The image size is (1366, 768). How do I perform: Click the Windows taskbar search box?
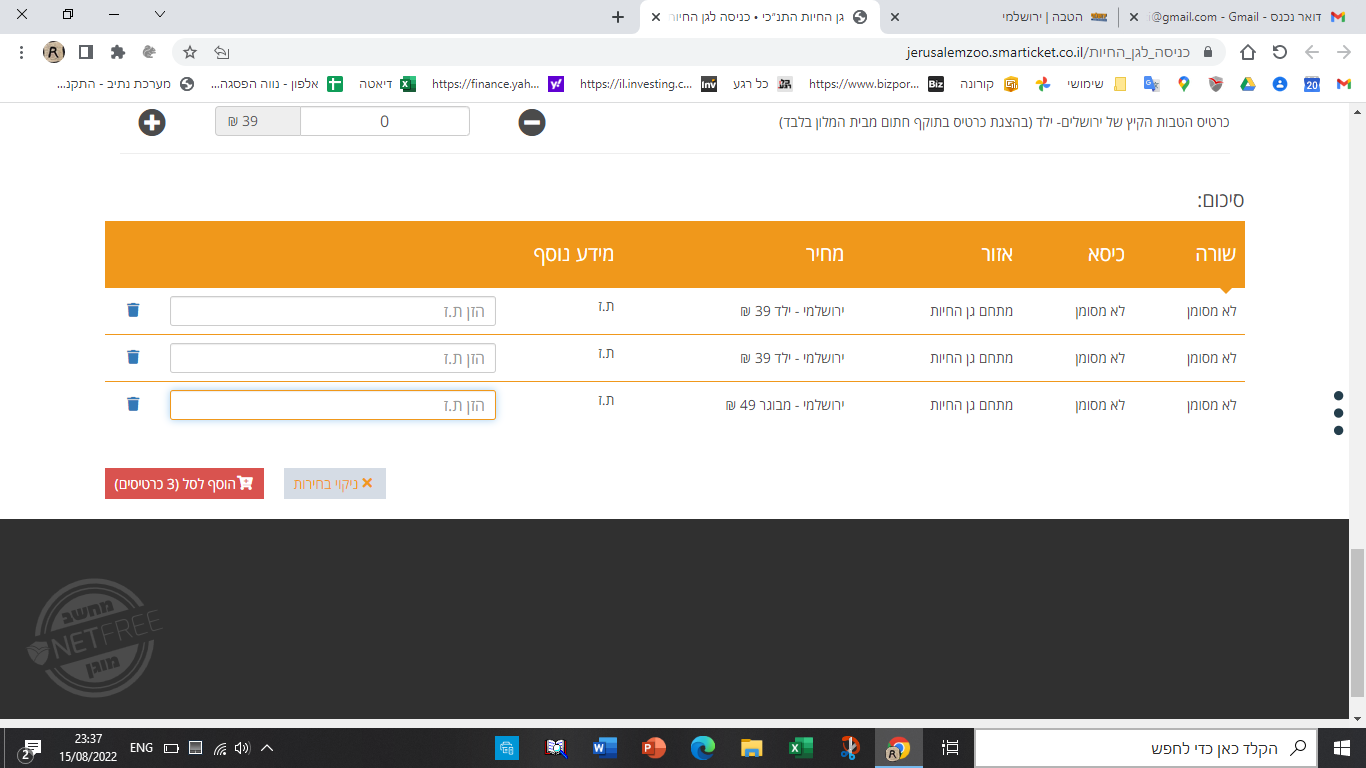click(1146, 747)
